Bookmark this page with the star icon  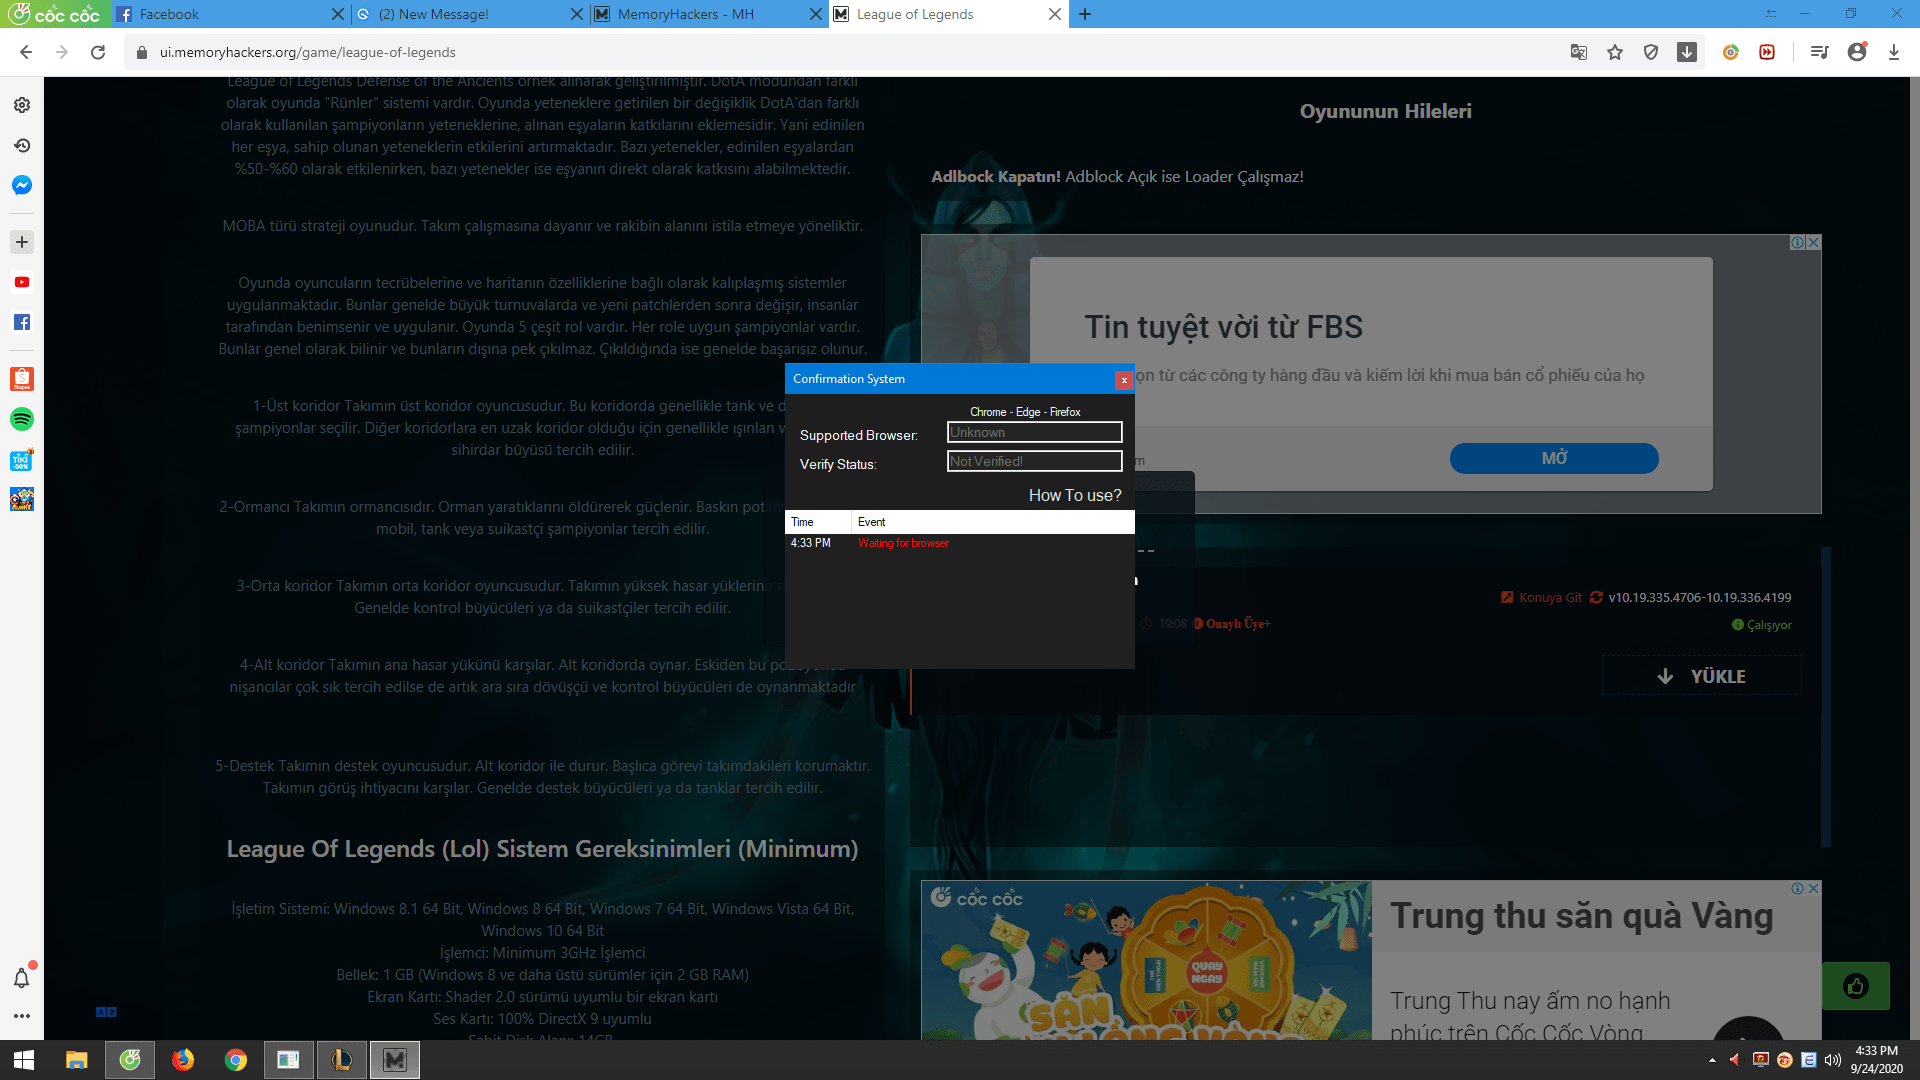(1615, 52)
